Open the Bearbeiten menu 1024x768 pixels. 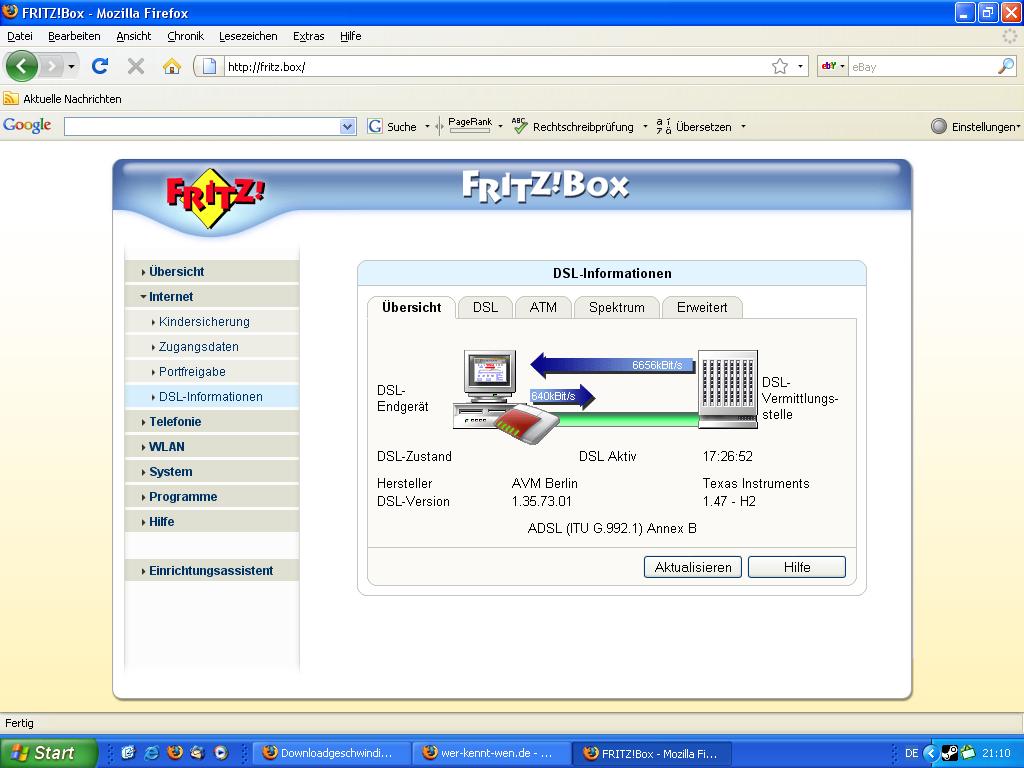pyautogui.click(x=74, y=36)
